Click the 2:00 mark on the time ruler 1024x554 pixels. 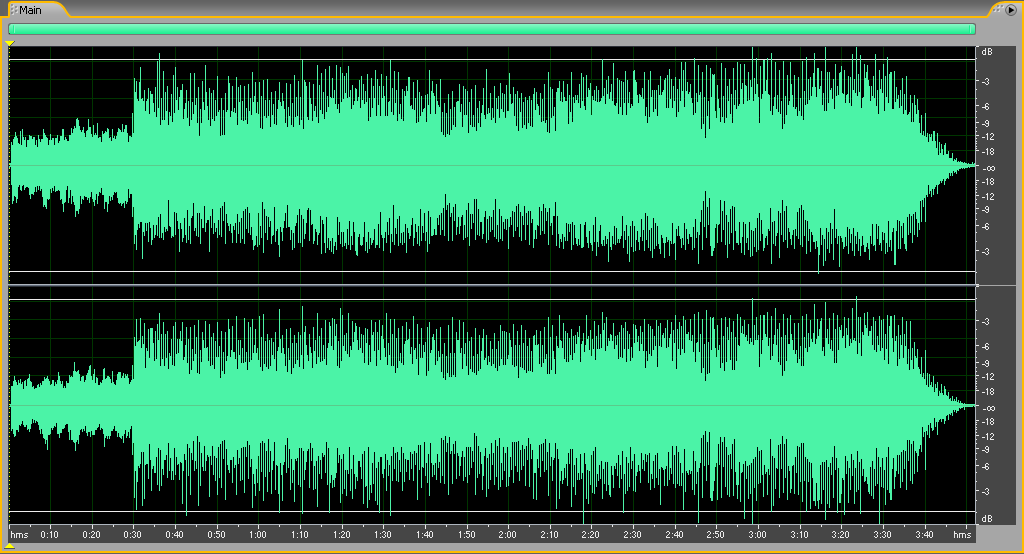[507, 535]
